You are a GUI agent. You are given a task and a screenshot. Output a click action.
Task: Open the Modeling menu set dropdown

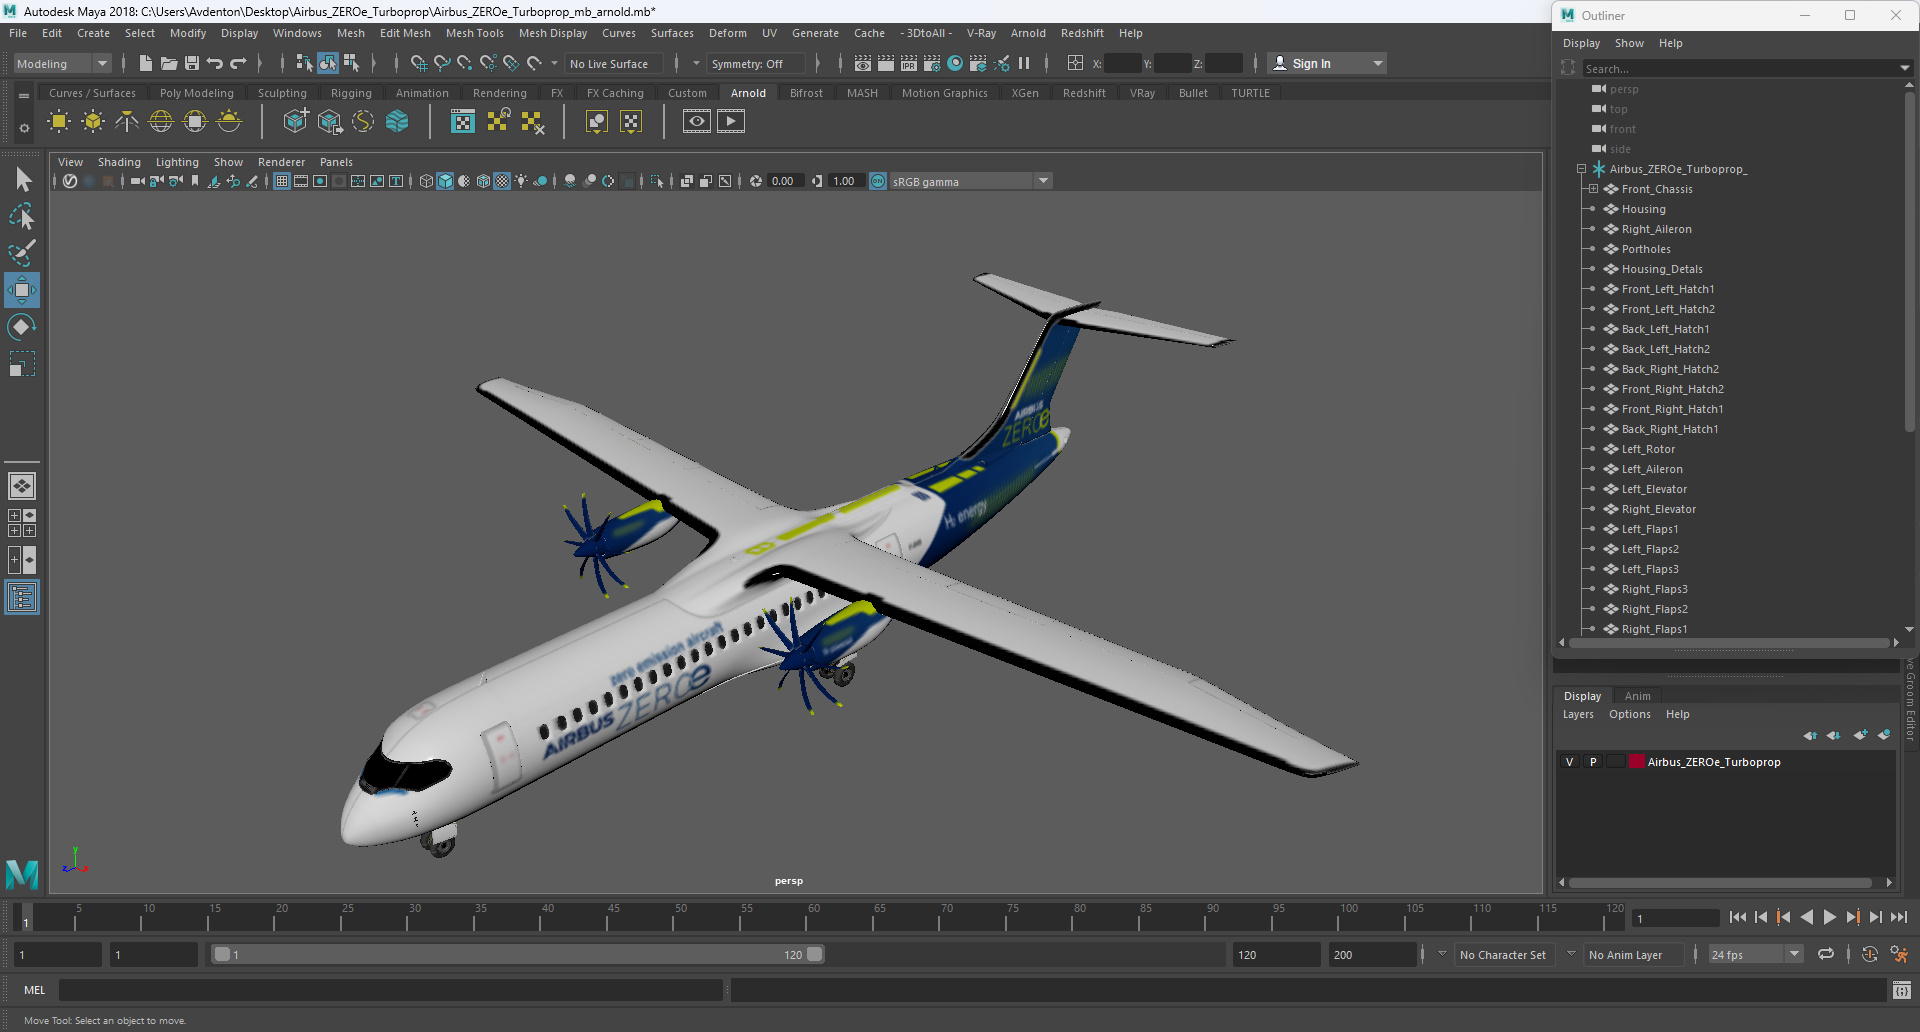coord(62,63)
